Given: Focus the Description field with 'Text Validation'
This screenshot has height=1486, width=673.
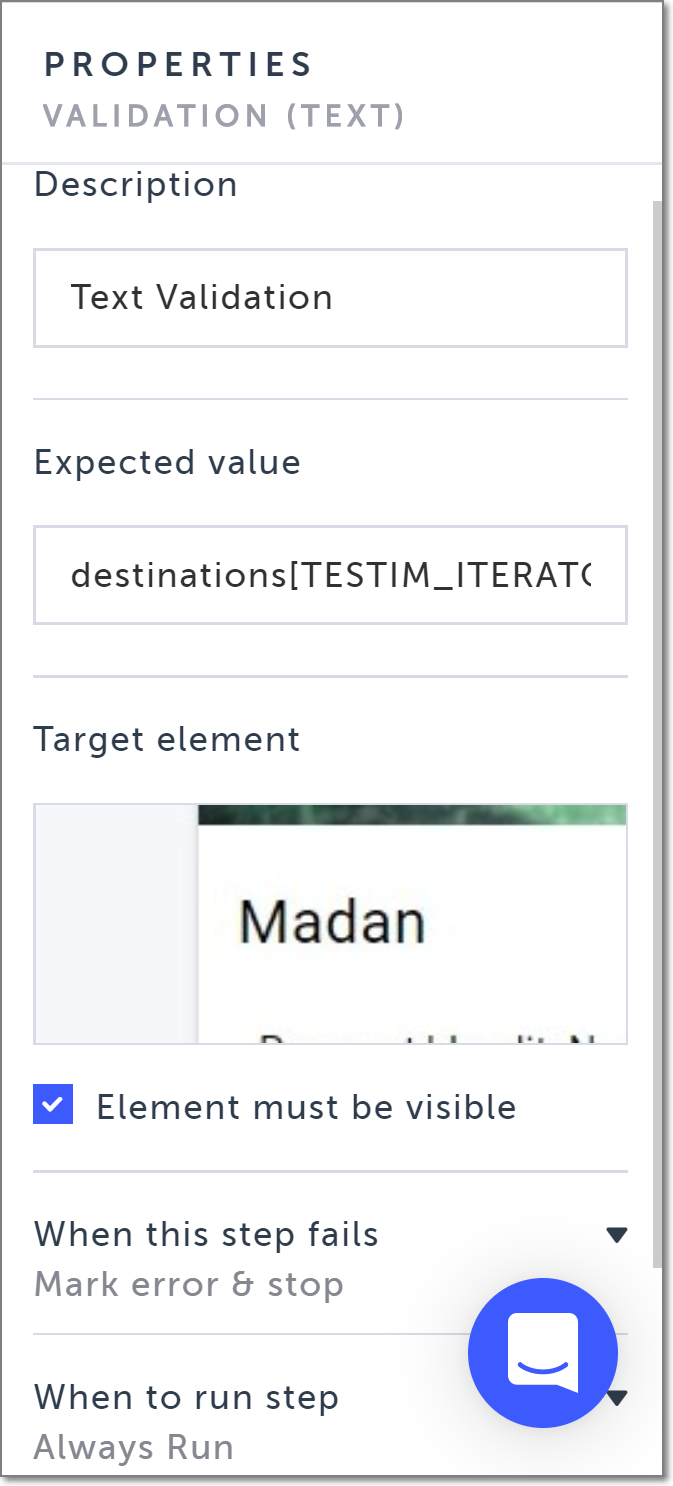Looking at the screenshot, I should (x=330, y=298).
